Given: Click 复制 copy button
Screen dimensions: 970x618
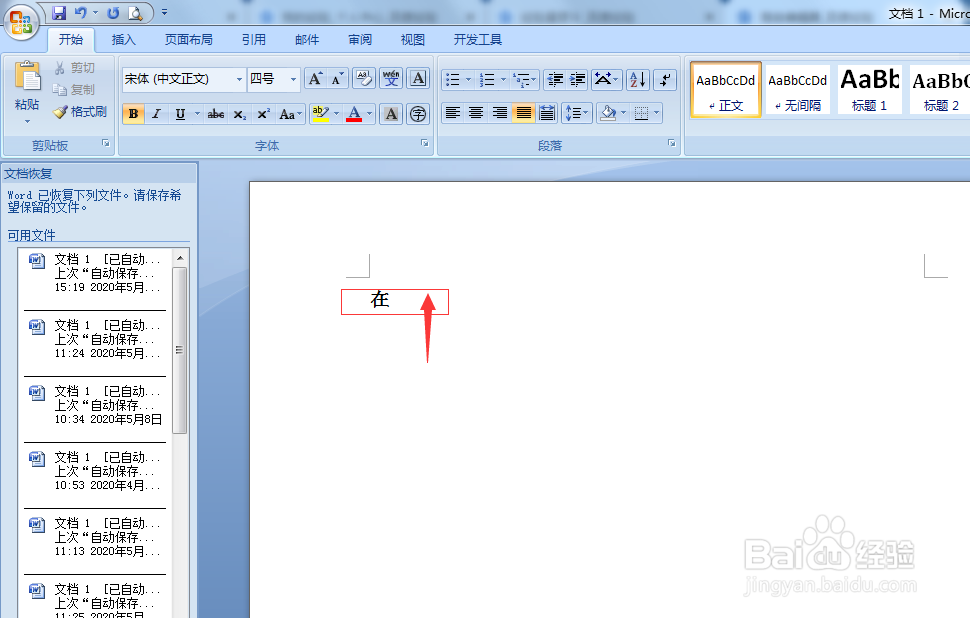Looking at the screenshot, I should click(x=74, y=90).
